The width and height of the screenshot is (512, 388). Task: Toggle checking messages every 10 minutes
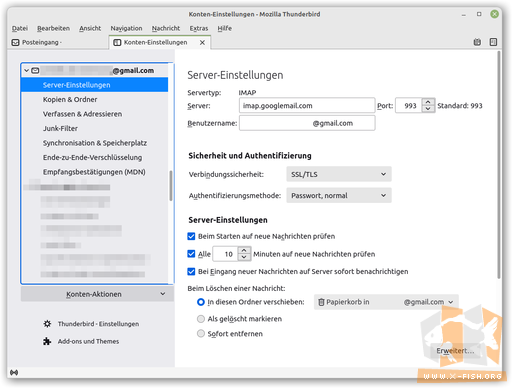coord(191,254)
